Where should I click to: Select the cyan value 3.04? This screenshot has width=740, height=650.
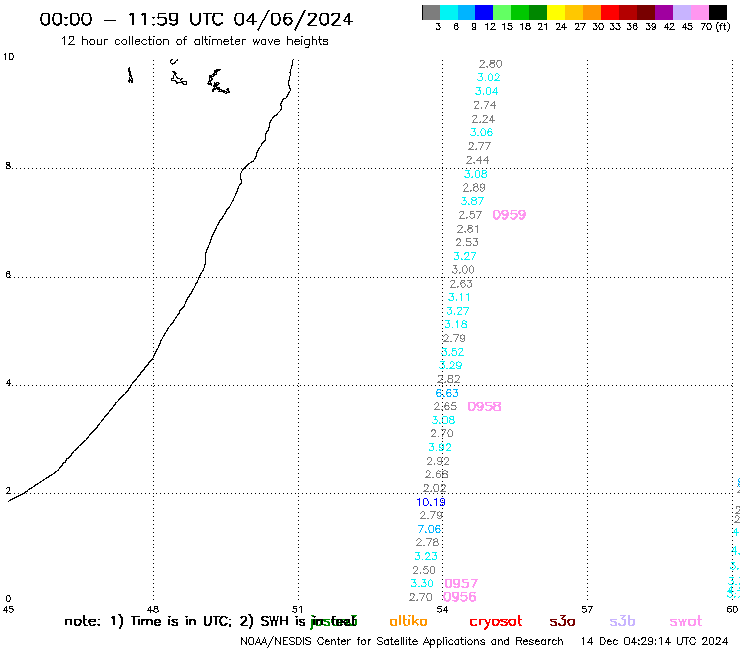487,91
